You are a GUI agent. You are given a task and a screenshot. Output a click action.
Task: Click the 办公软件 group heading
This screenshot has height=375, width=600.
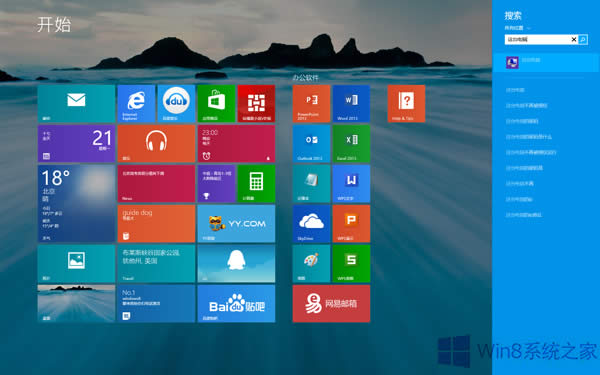click(305, 78)
